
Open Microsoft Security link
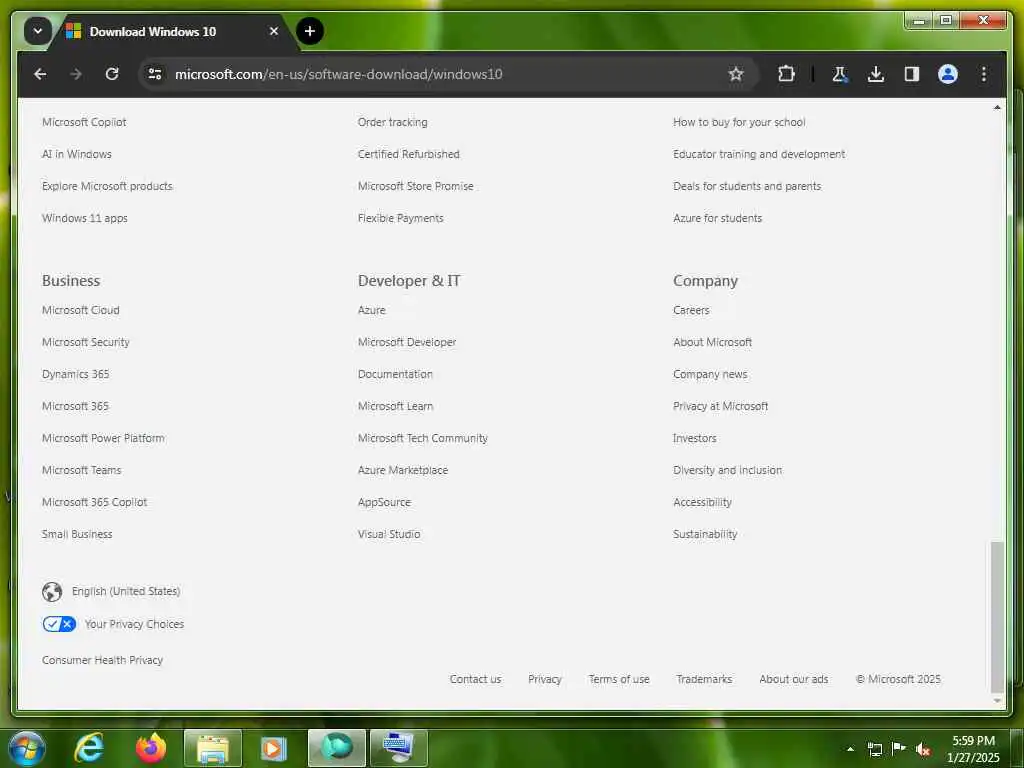click(86, 342)
